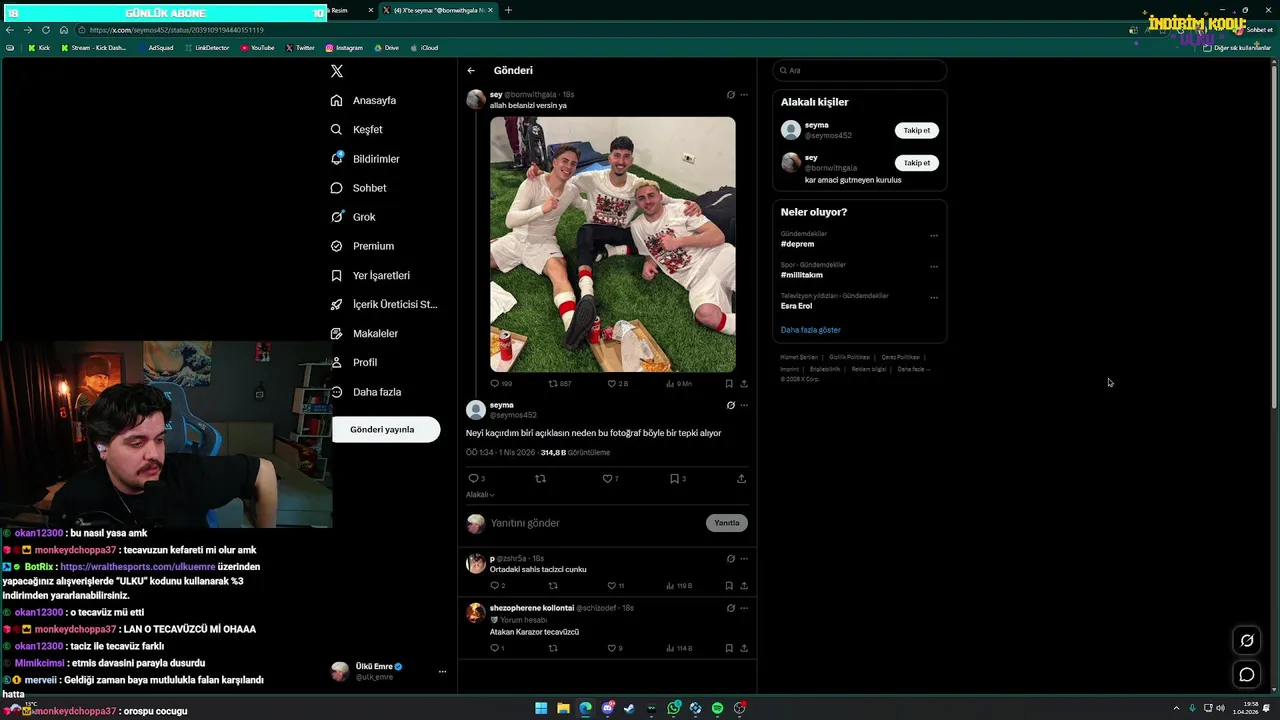Click the Grok icon on shezopherene reply
This screenshot has height=720, width=1280.
pyautogui.click(x=731, y=608)
